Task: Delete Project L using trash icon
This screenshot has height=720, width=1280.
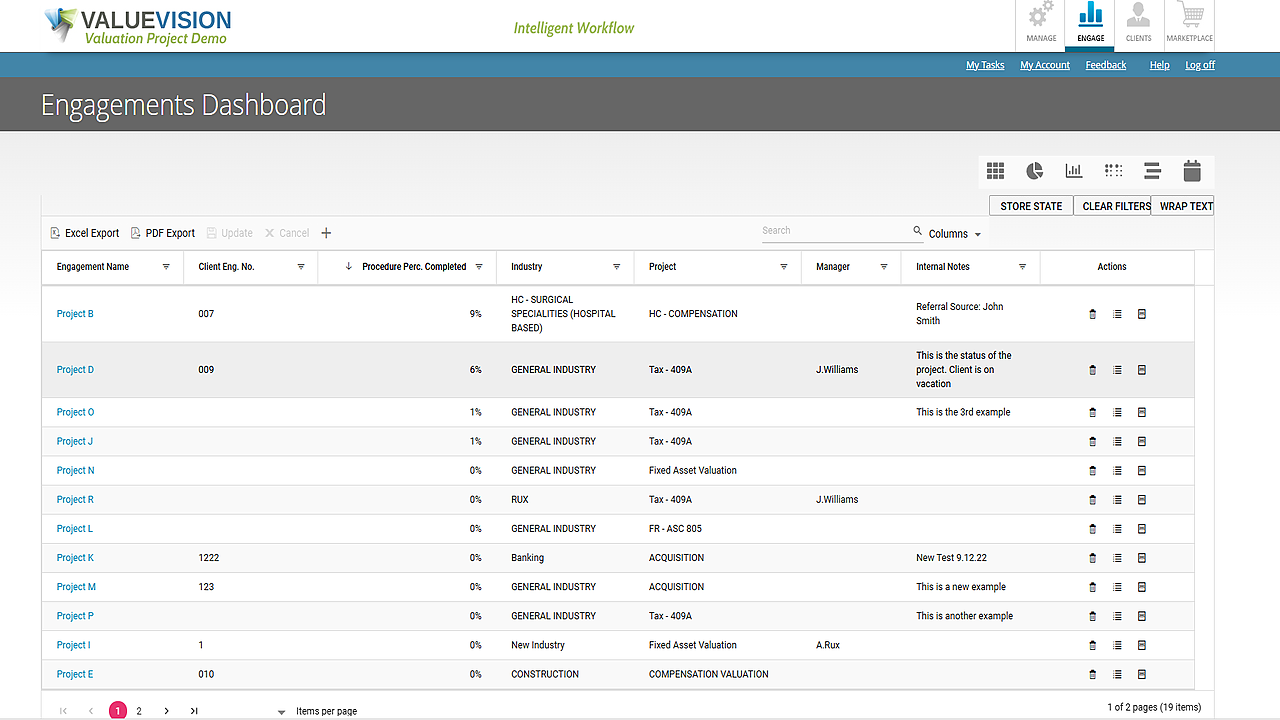Action: (1092, 529)
